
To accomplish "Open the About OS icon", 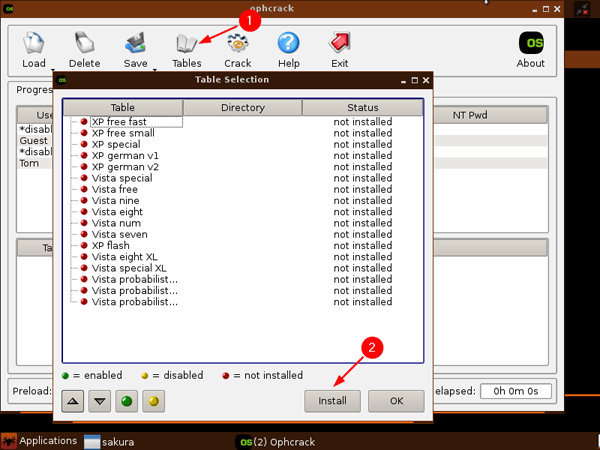I will click(x=531, y=44).
